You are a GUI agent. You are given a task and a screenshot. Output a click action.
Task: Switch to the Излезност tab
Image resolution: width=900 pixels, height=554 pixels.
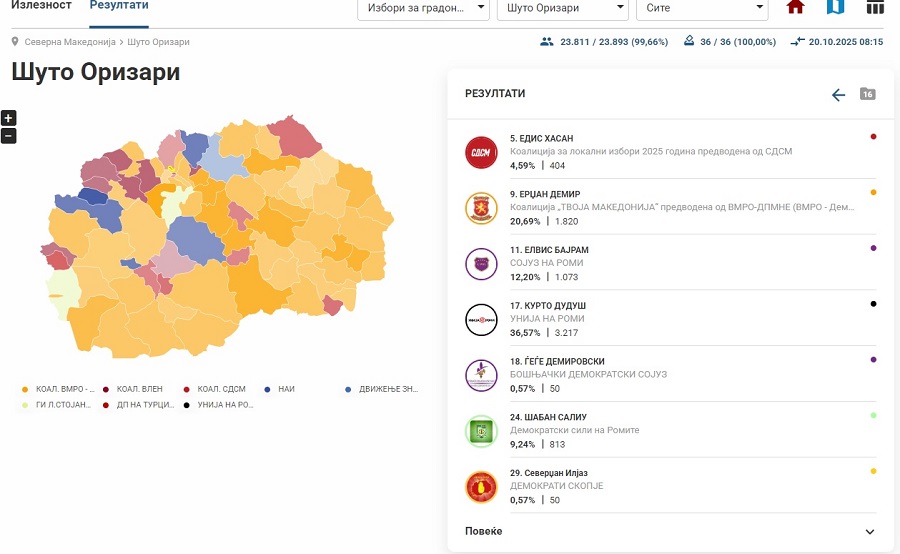[41, 6]
